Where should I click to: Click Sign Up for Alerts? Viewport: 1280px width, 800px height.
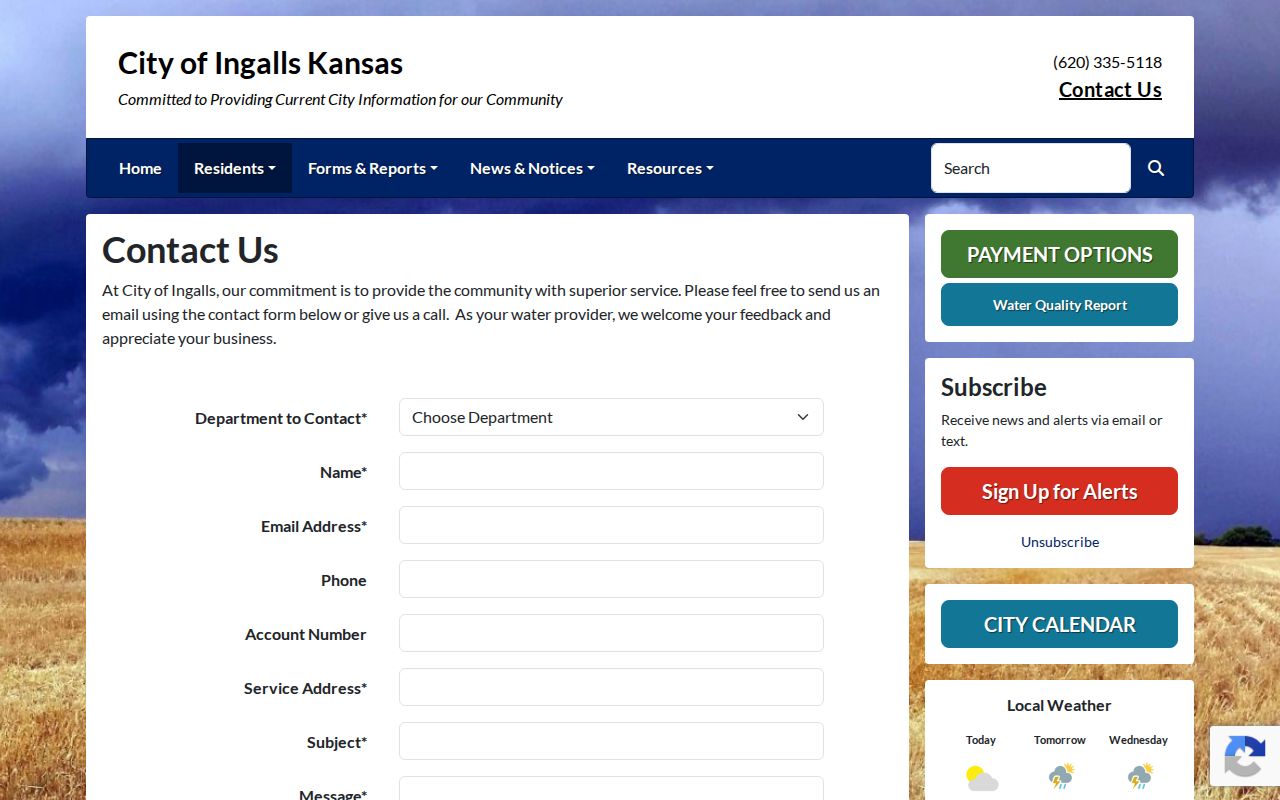(x=1059, y=491)
